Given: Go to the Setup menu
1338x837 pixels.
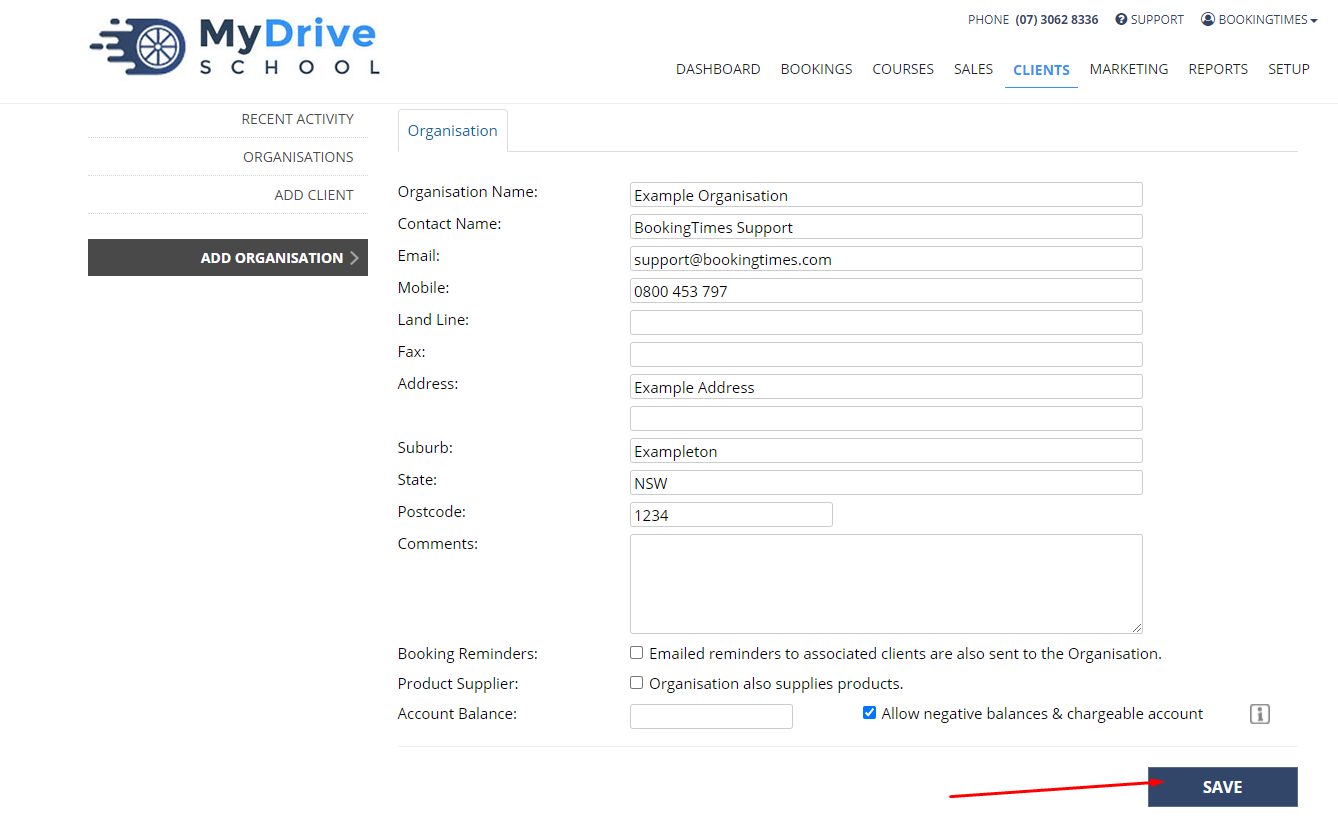Looking at the screenshot, I should pyautogui.click(x=1289, y=69).
